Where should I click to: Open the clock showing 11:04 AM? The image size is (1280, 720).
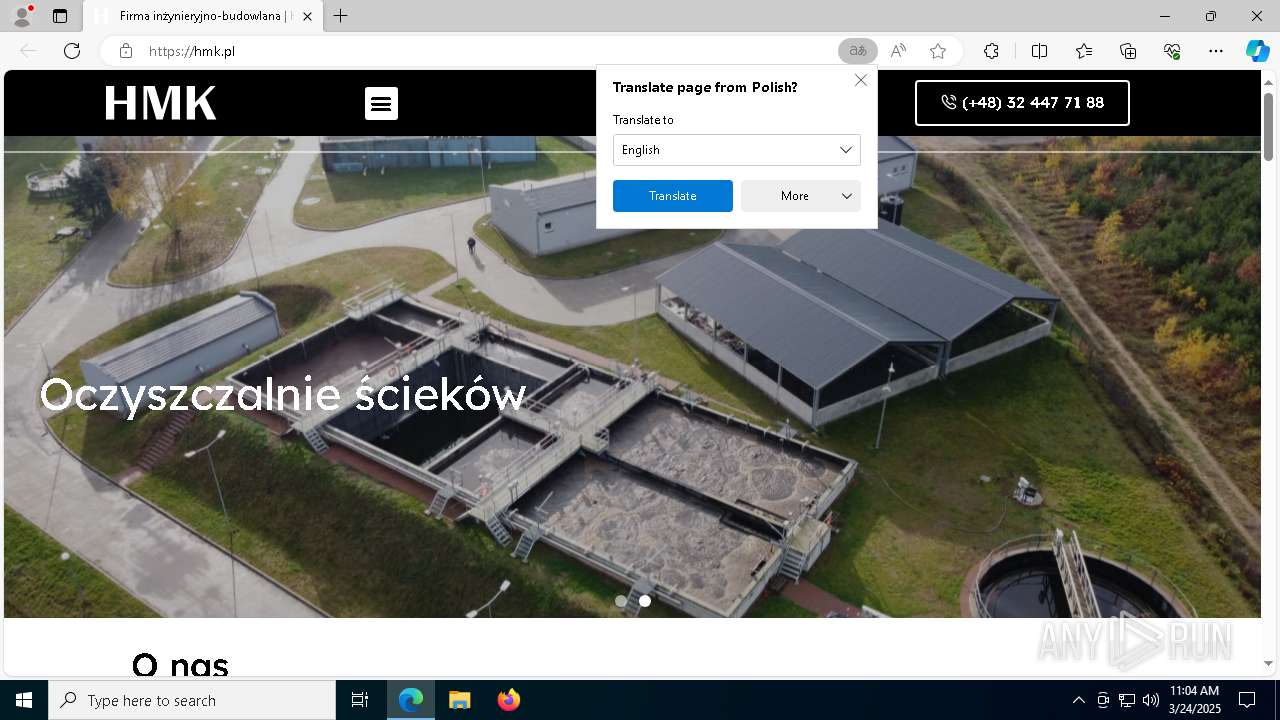point(1195,700)
